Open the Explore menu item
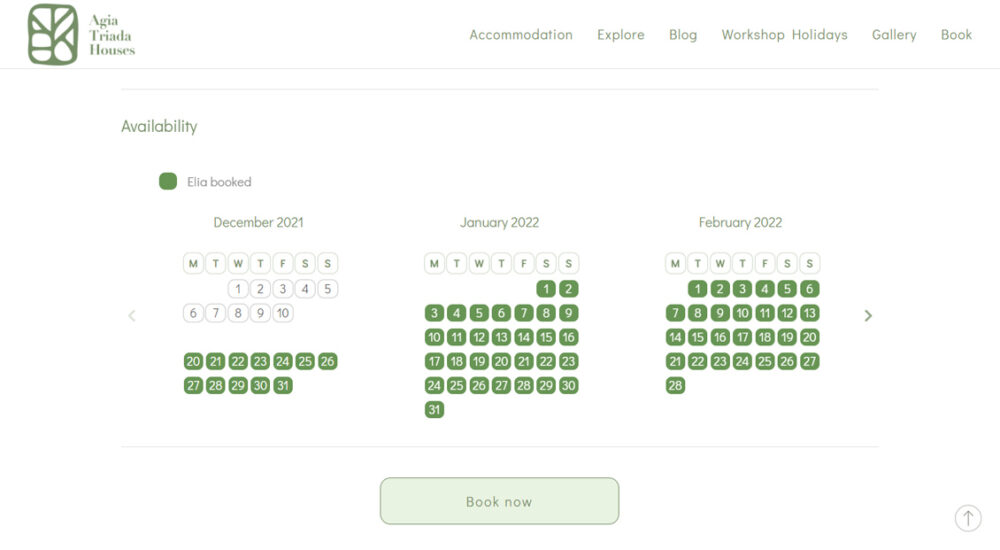 pyautogui.click(x=620, y=34)
